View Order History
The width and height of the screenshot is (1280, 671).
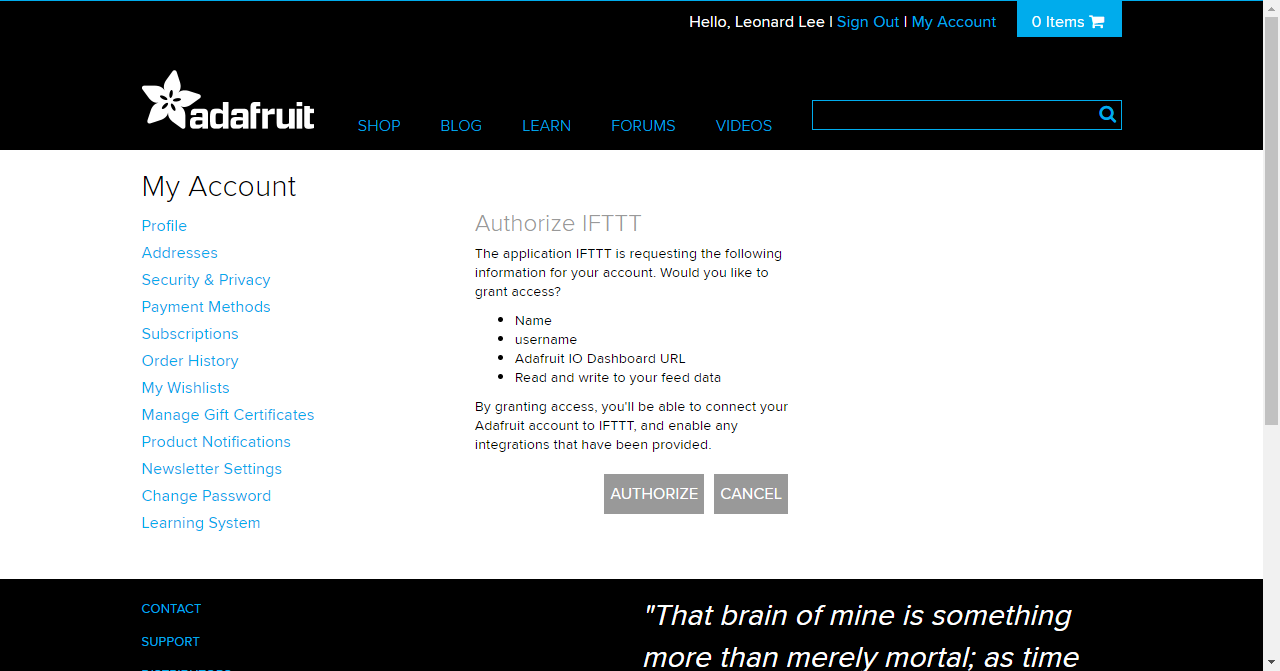[190, 361]
